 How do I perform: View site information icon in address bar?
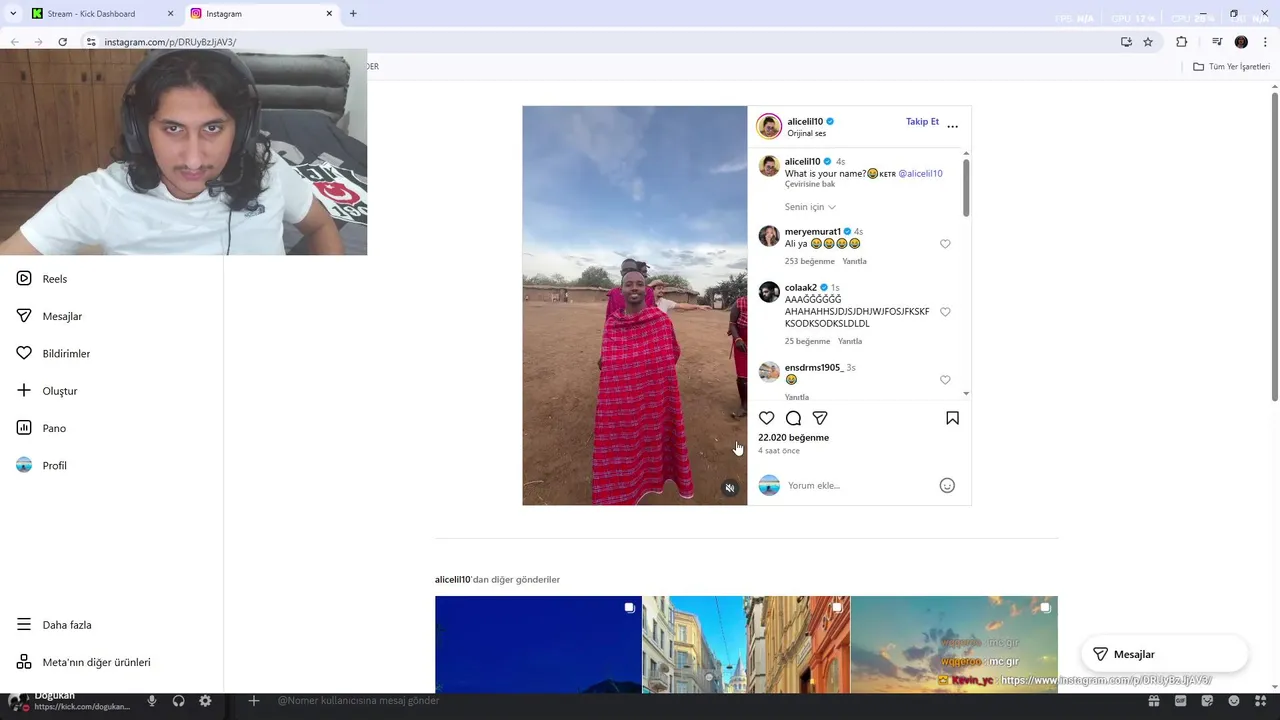(90, 42)
